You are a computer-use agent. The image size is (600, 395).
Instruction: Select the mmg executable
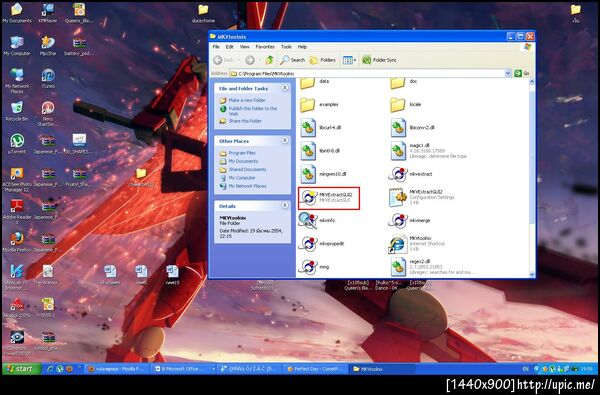[315, 267]
